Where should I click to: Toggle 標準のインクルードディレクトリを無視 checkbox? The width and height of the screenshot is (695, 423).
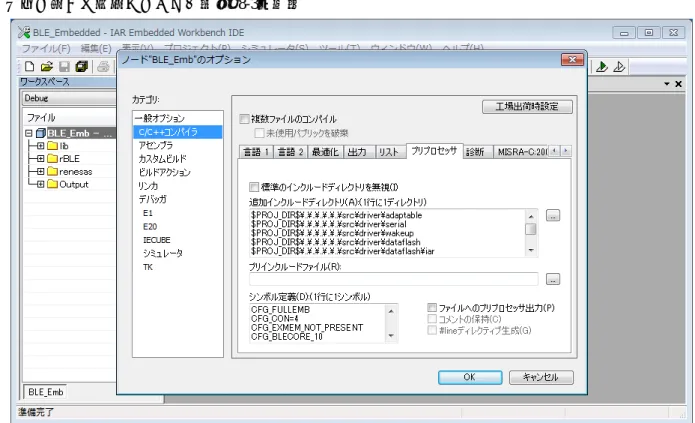coord(254,187)
